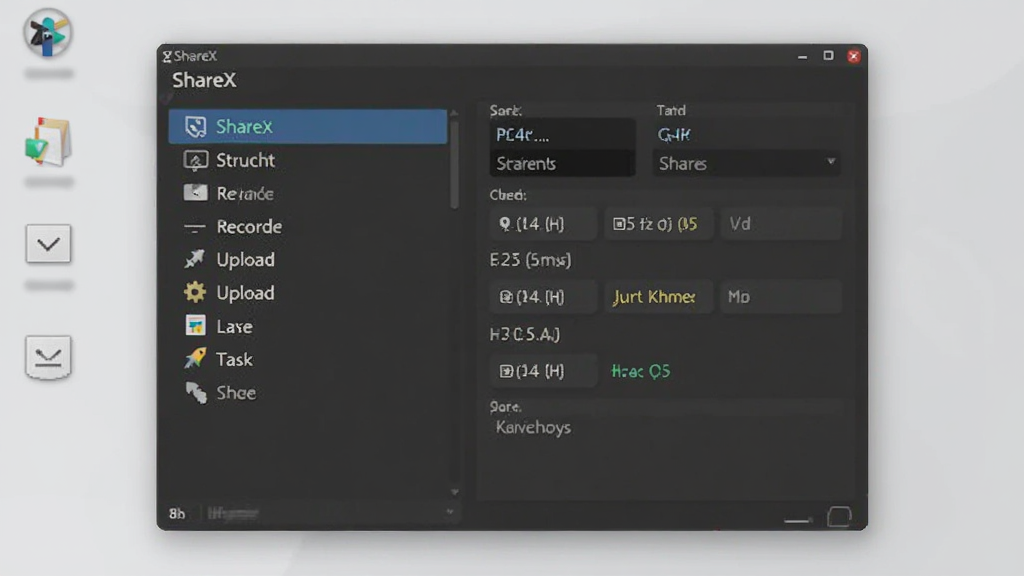This screenshot has height=576, width=1024.
Task: Click the Karvehoys text
Action: [533, 427]
